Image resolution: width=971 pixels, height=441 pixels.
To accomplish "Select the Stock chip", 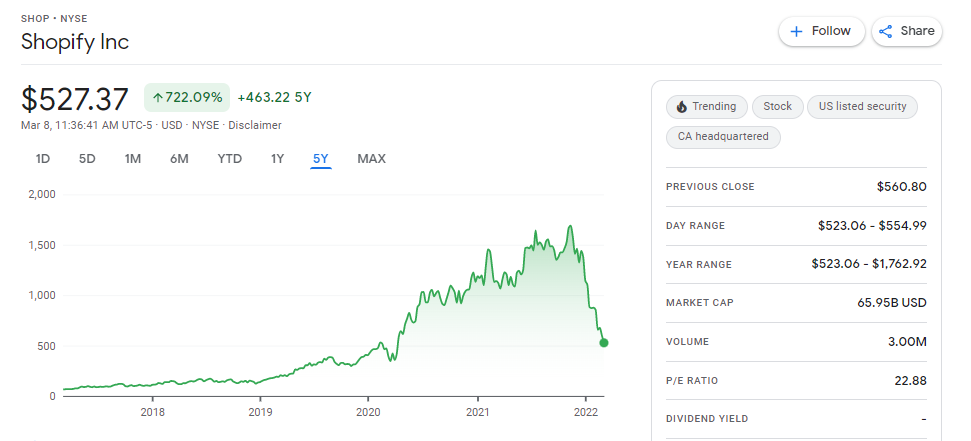I will [x=777, y=107].
